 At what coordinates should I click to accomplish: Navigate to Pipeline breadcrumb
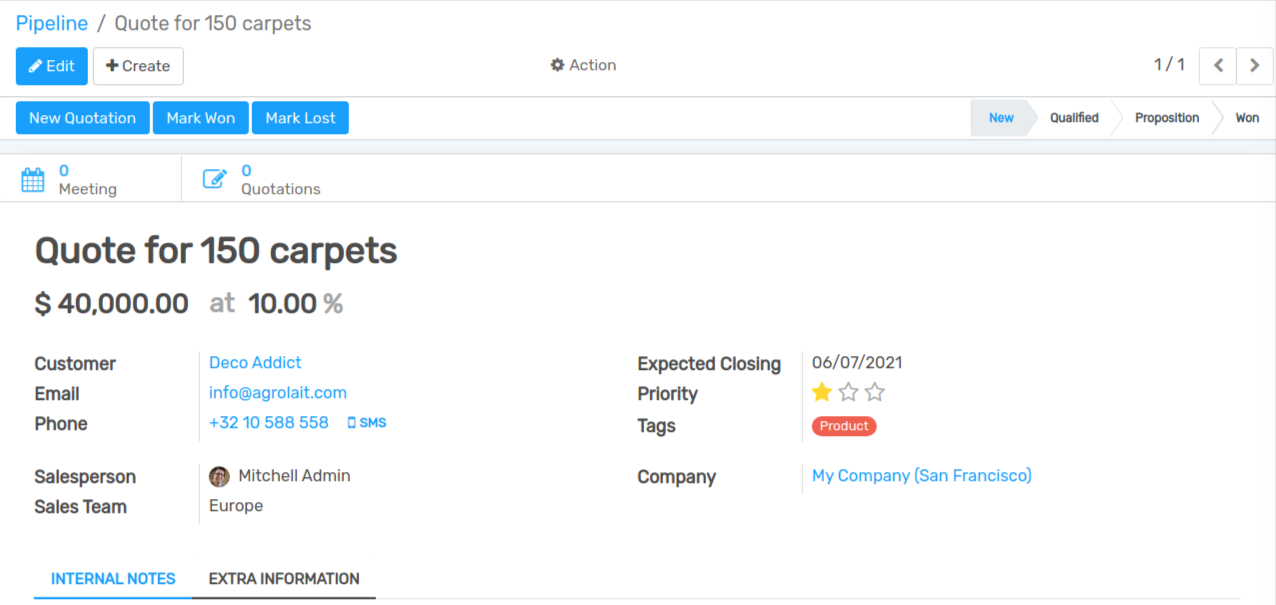(x=52, y=23)
